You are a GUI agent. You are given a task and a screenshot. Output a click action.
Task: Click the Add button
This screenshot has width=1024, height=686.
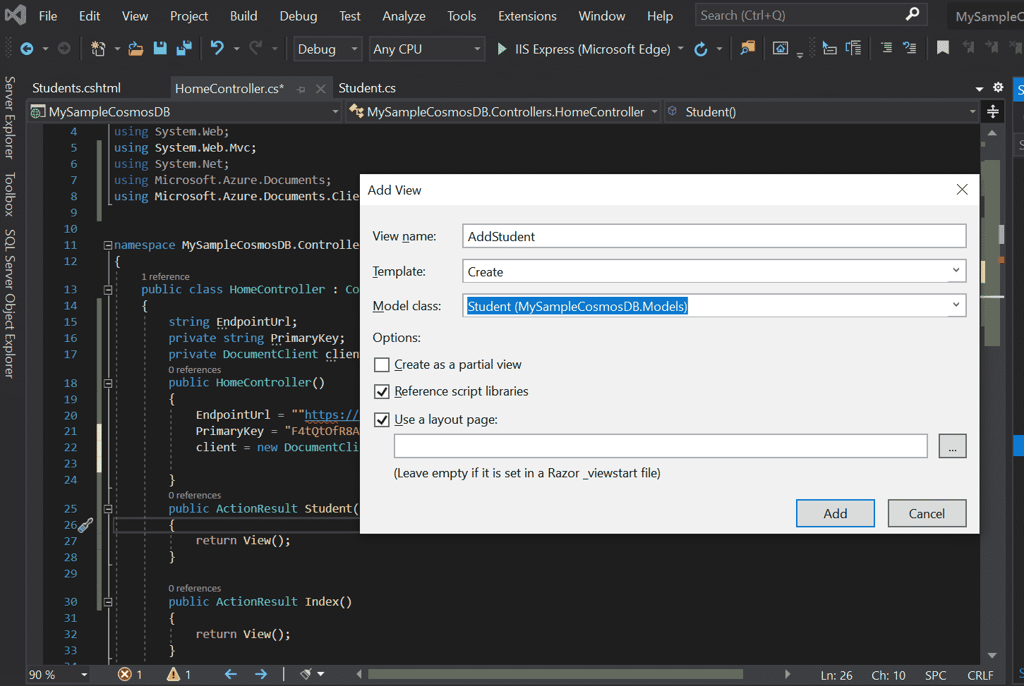click(x=835, y=512)
